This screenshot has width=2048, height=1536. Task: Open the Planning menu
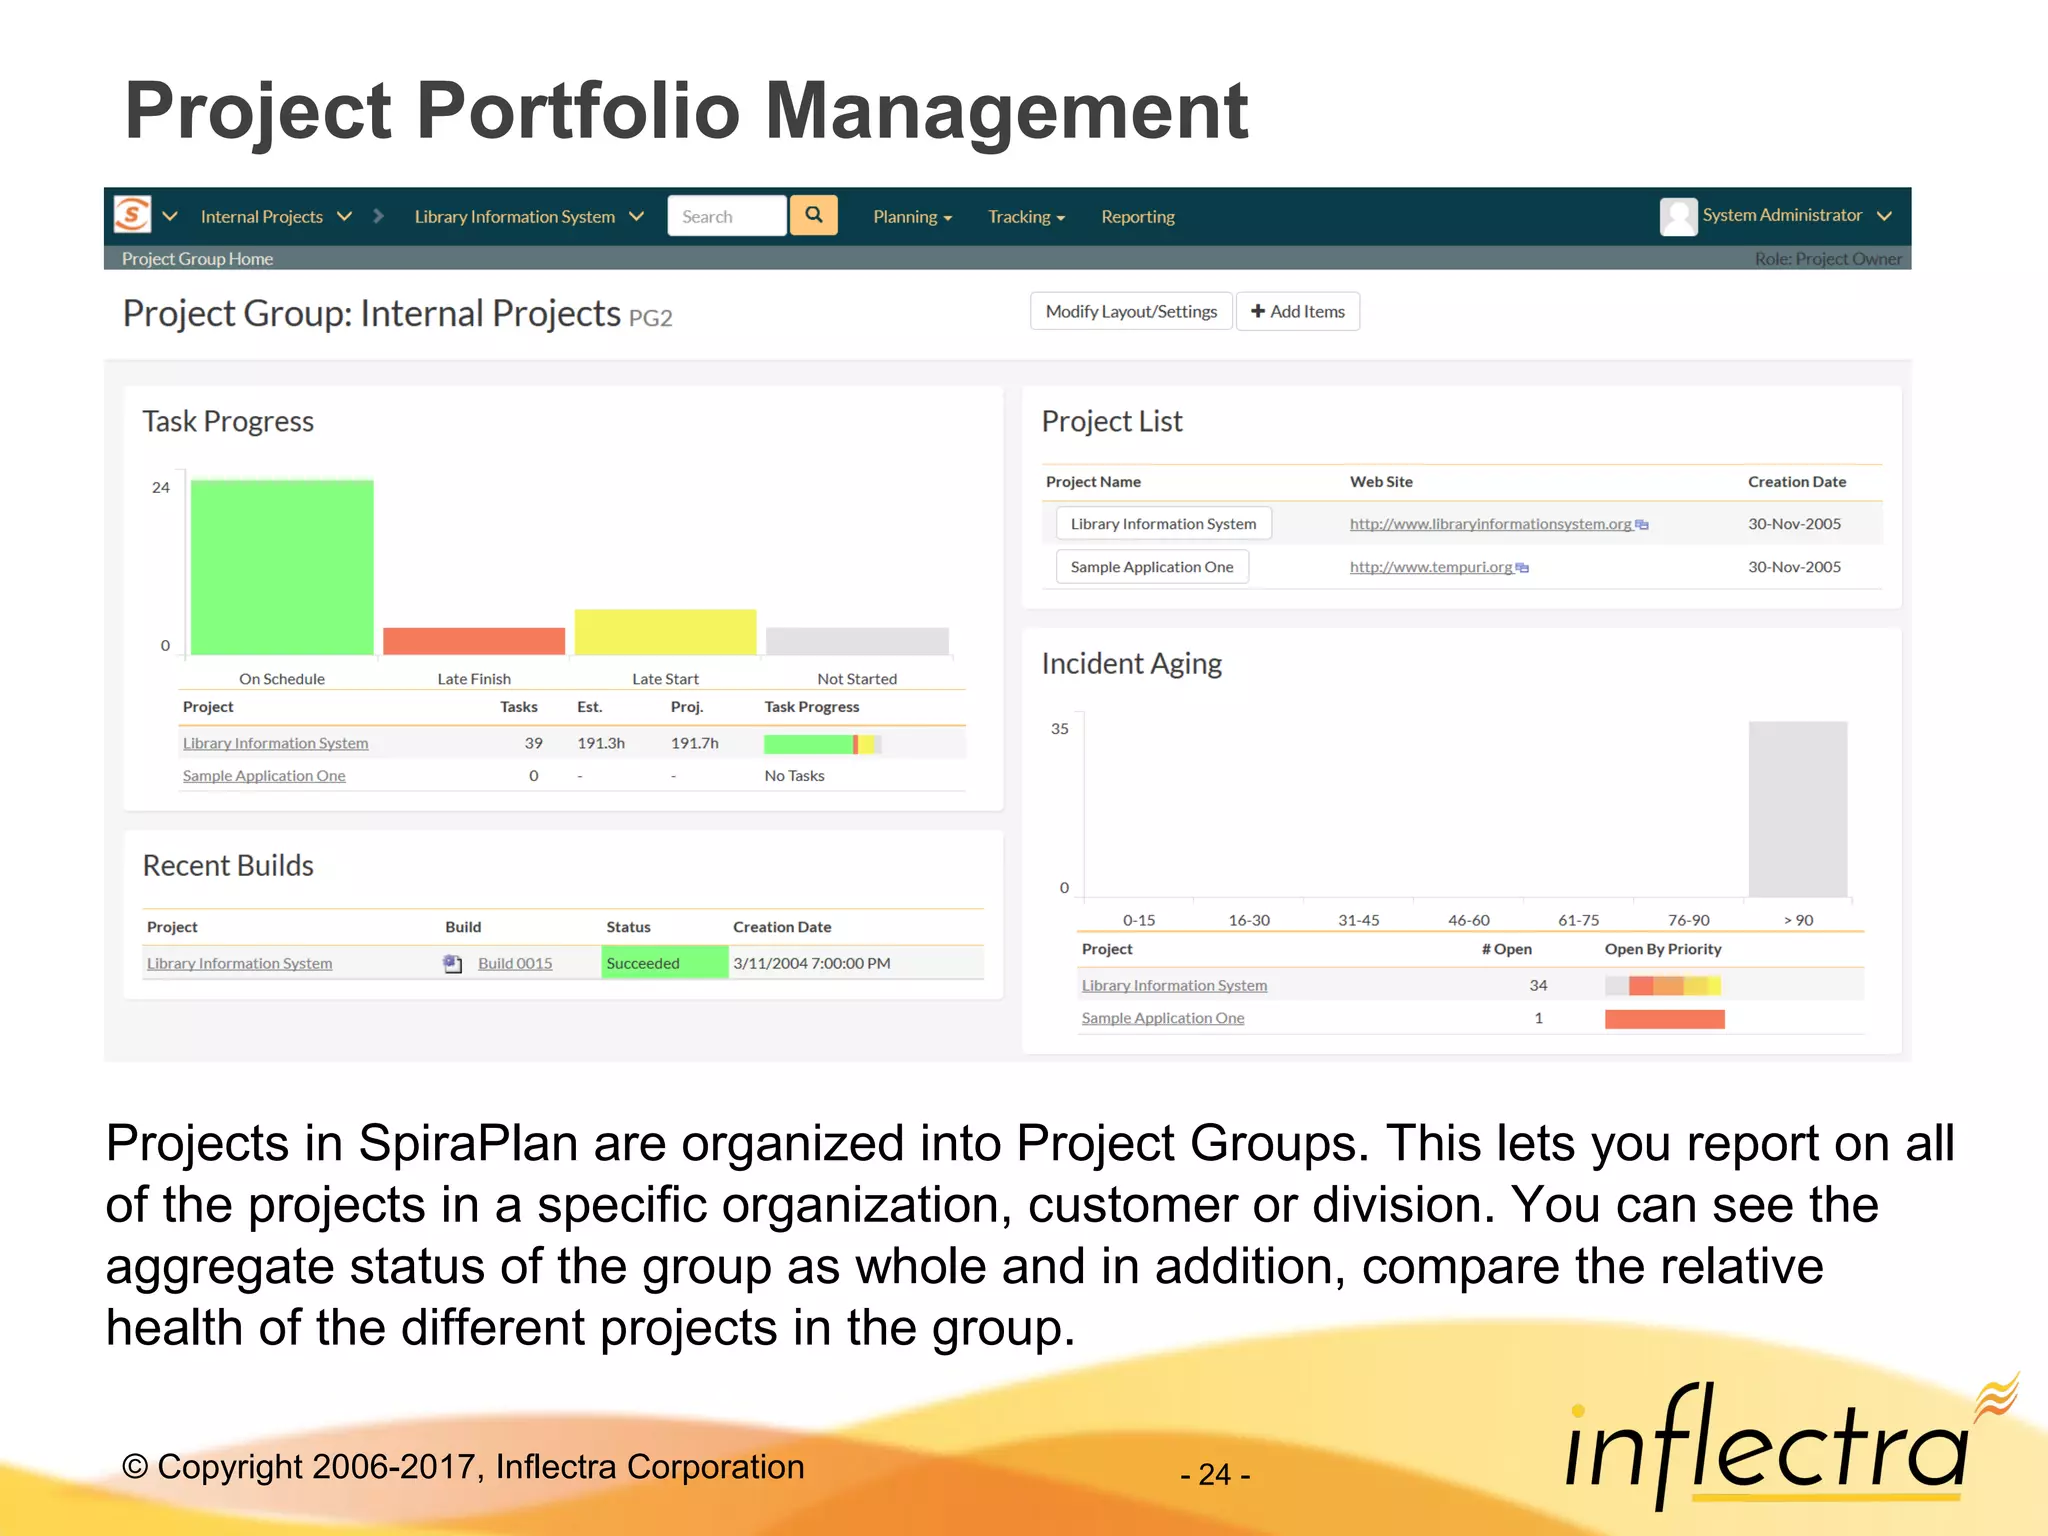912,217
